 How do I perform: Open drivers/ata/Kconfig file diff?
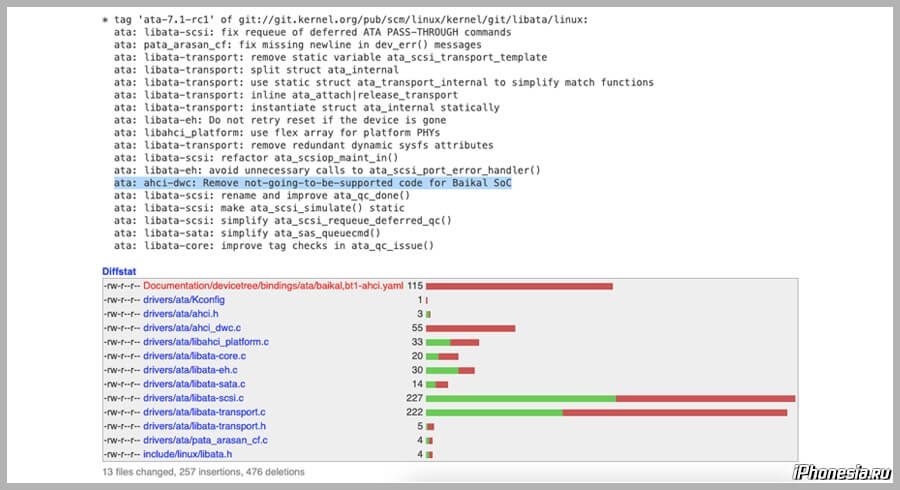coord(183,300)
